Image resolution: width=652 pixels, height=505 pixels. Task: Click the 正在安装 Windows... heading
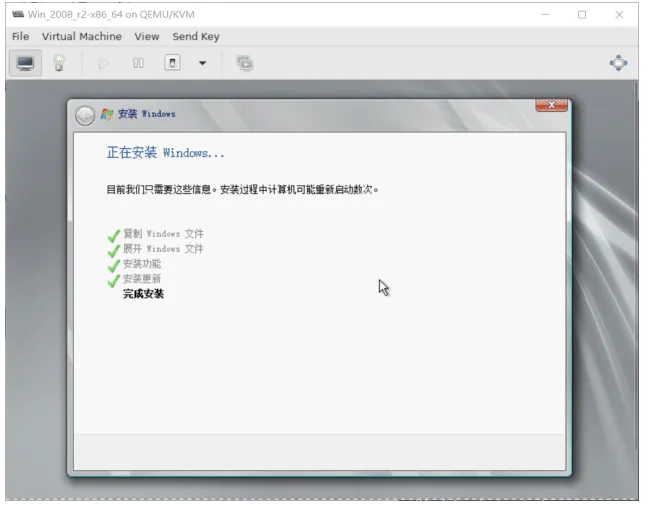tap(165, 153)
